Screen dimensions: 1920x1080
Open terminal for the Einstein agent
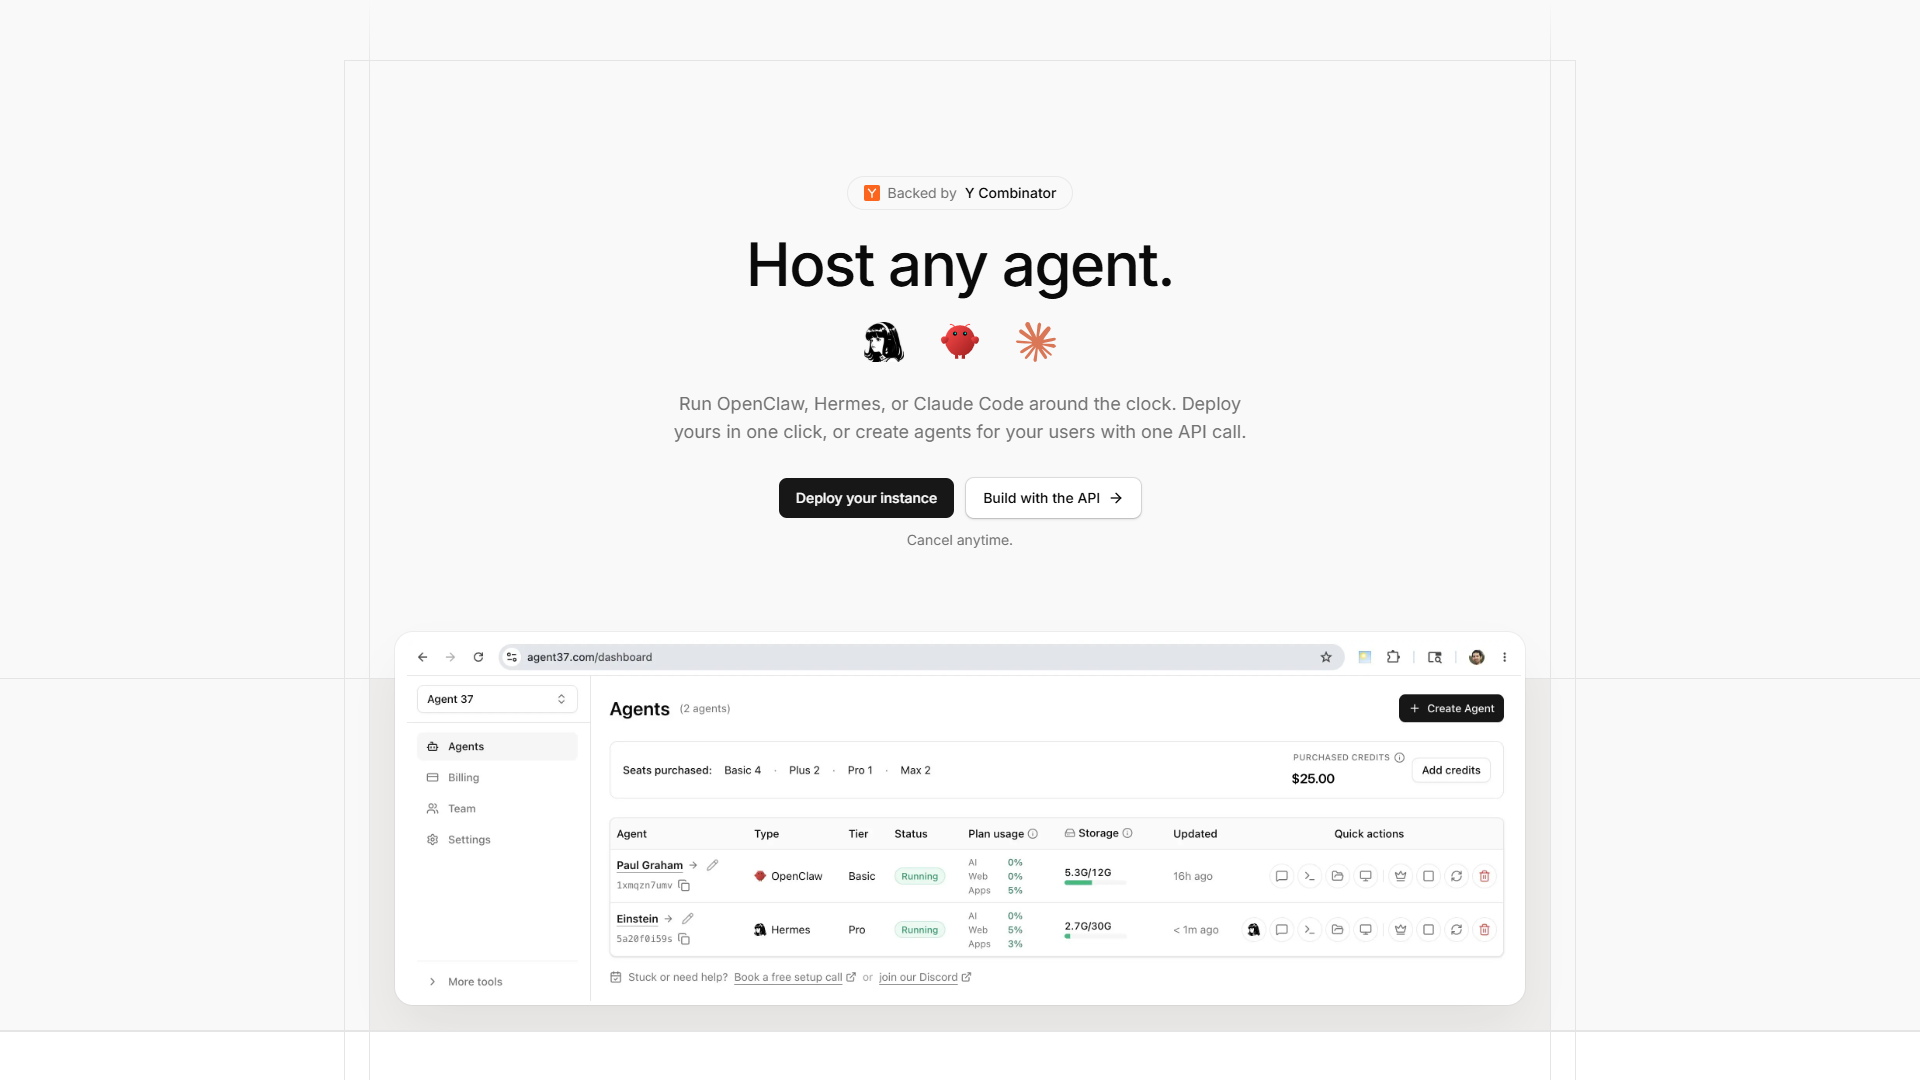tap(1309, 930)
